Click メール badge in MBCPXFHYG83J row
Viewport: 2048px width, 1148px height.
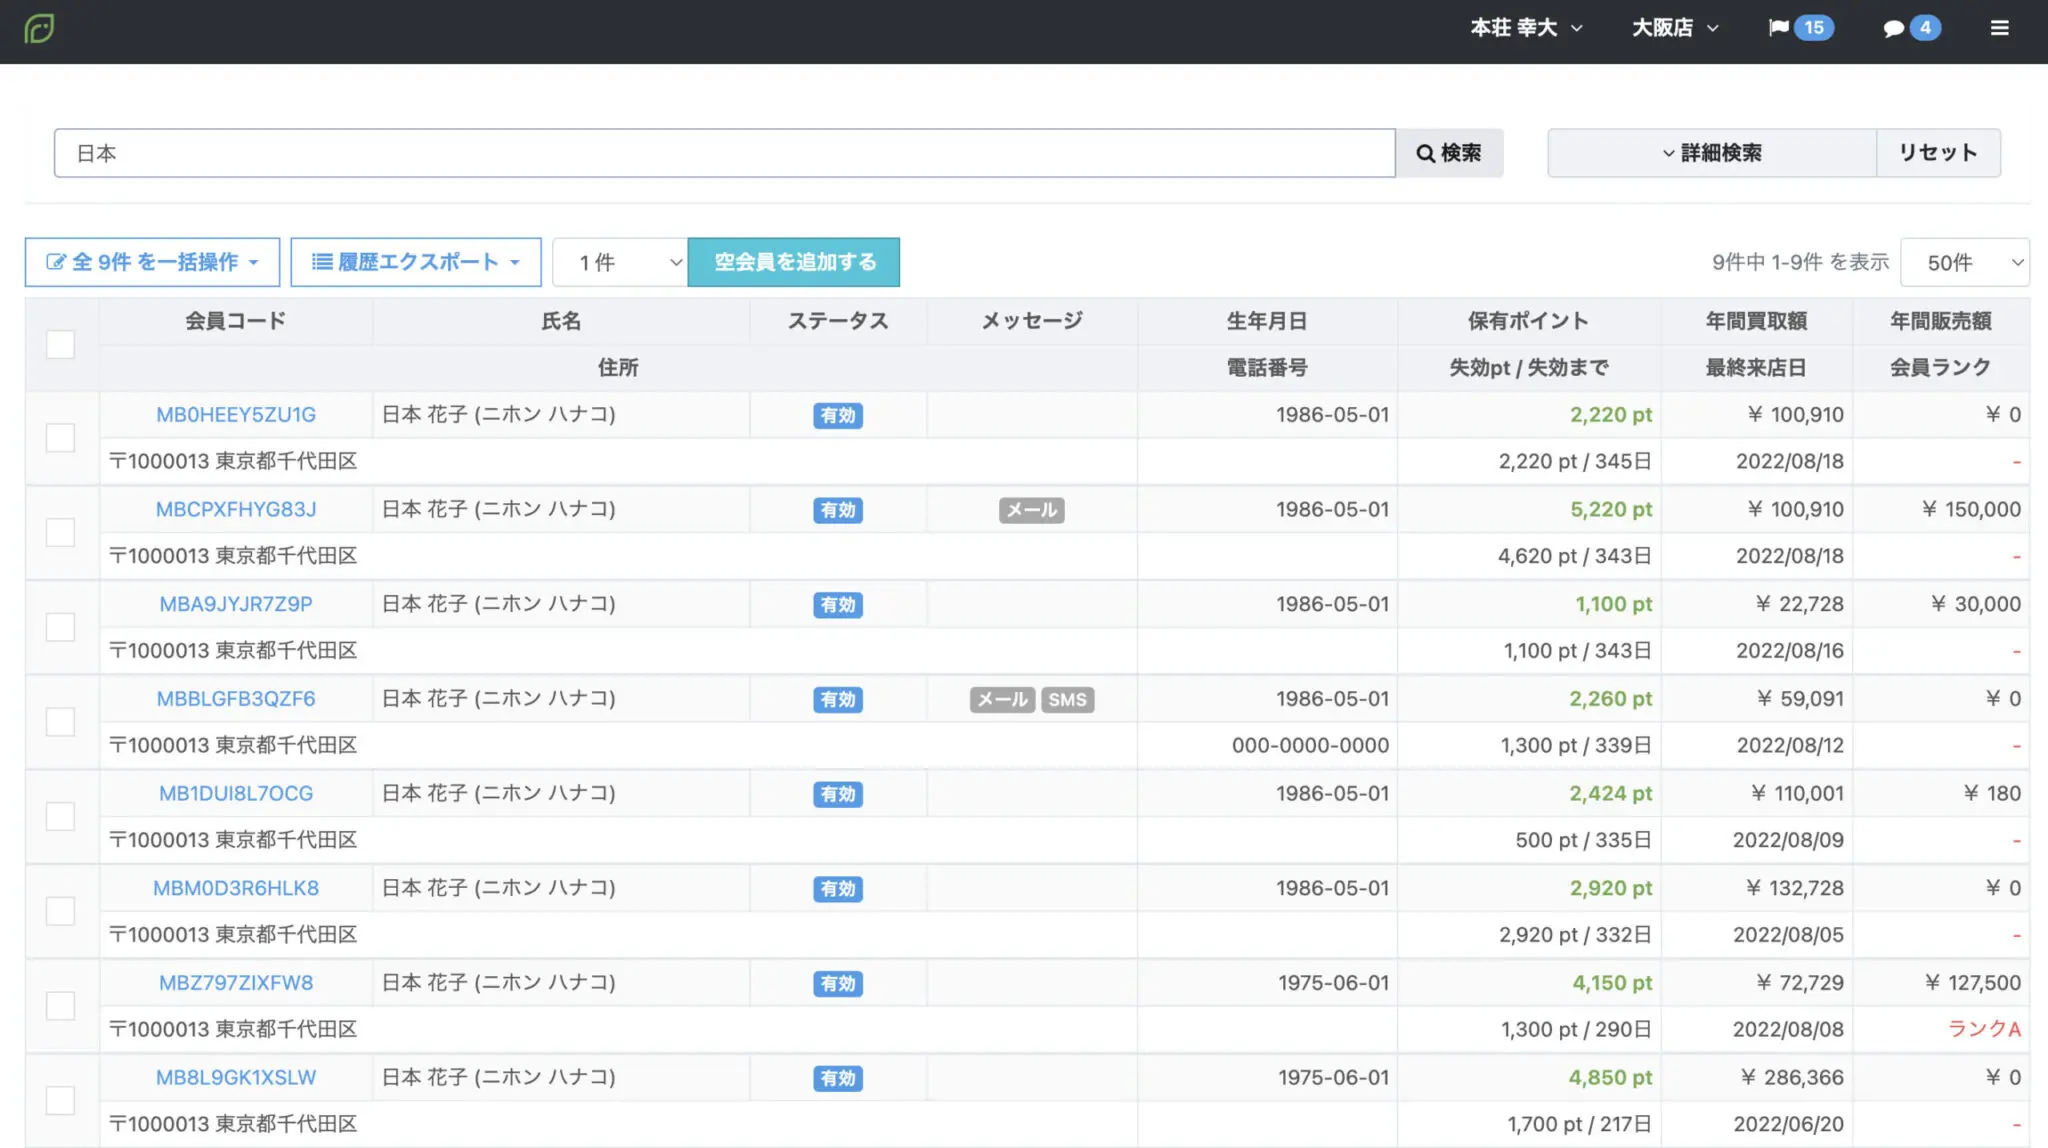click(x=1031, y=510)
